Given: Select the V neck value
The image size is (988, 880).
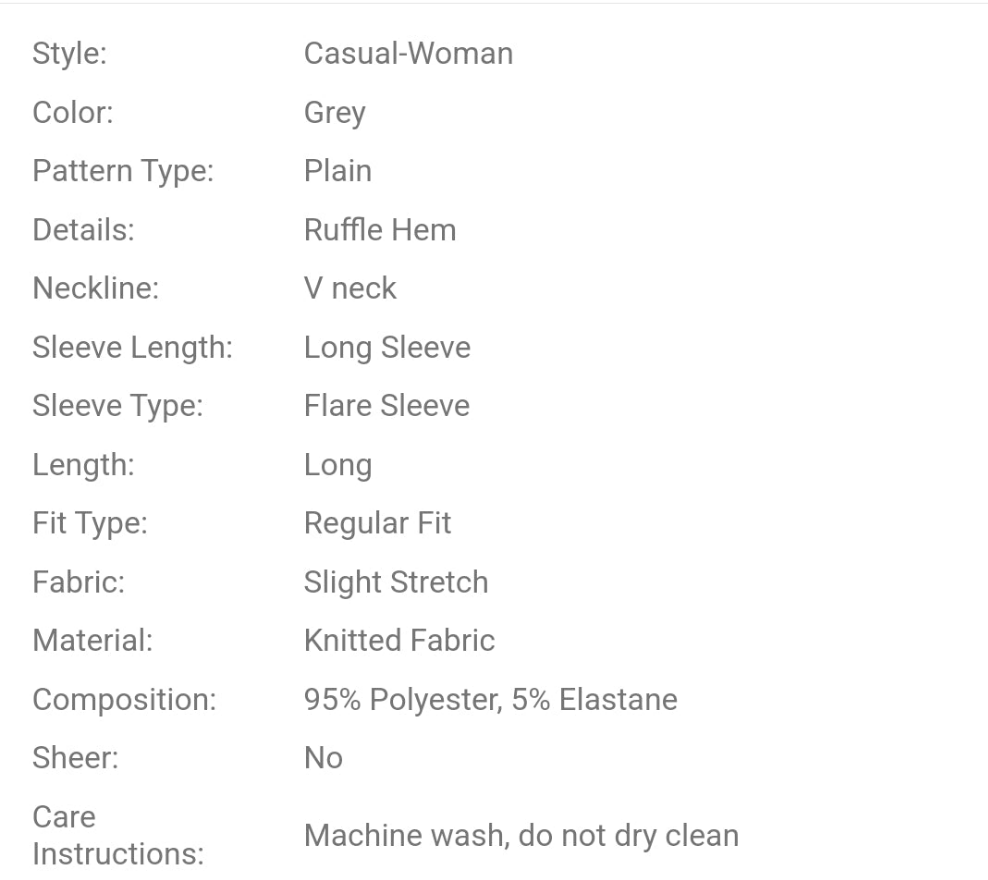Looking at the screenshot, I should coord(350,288).
